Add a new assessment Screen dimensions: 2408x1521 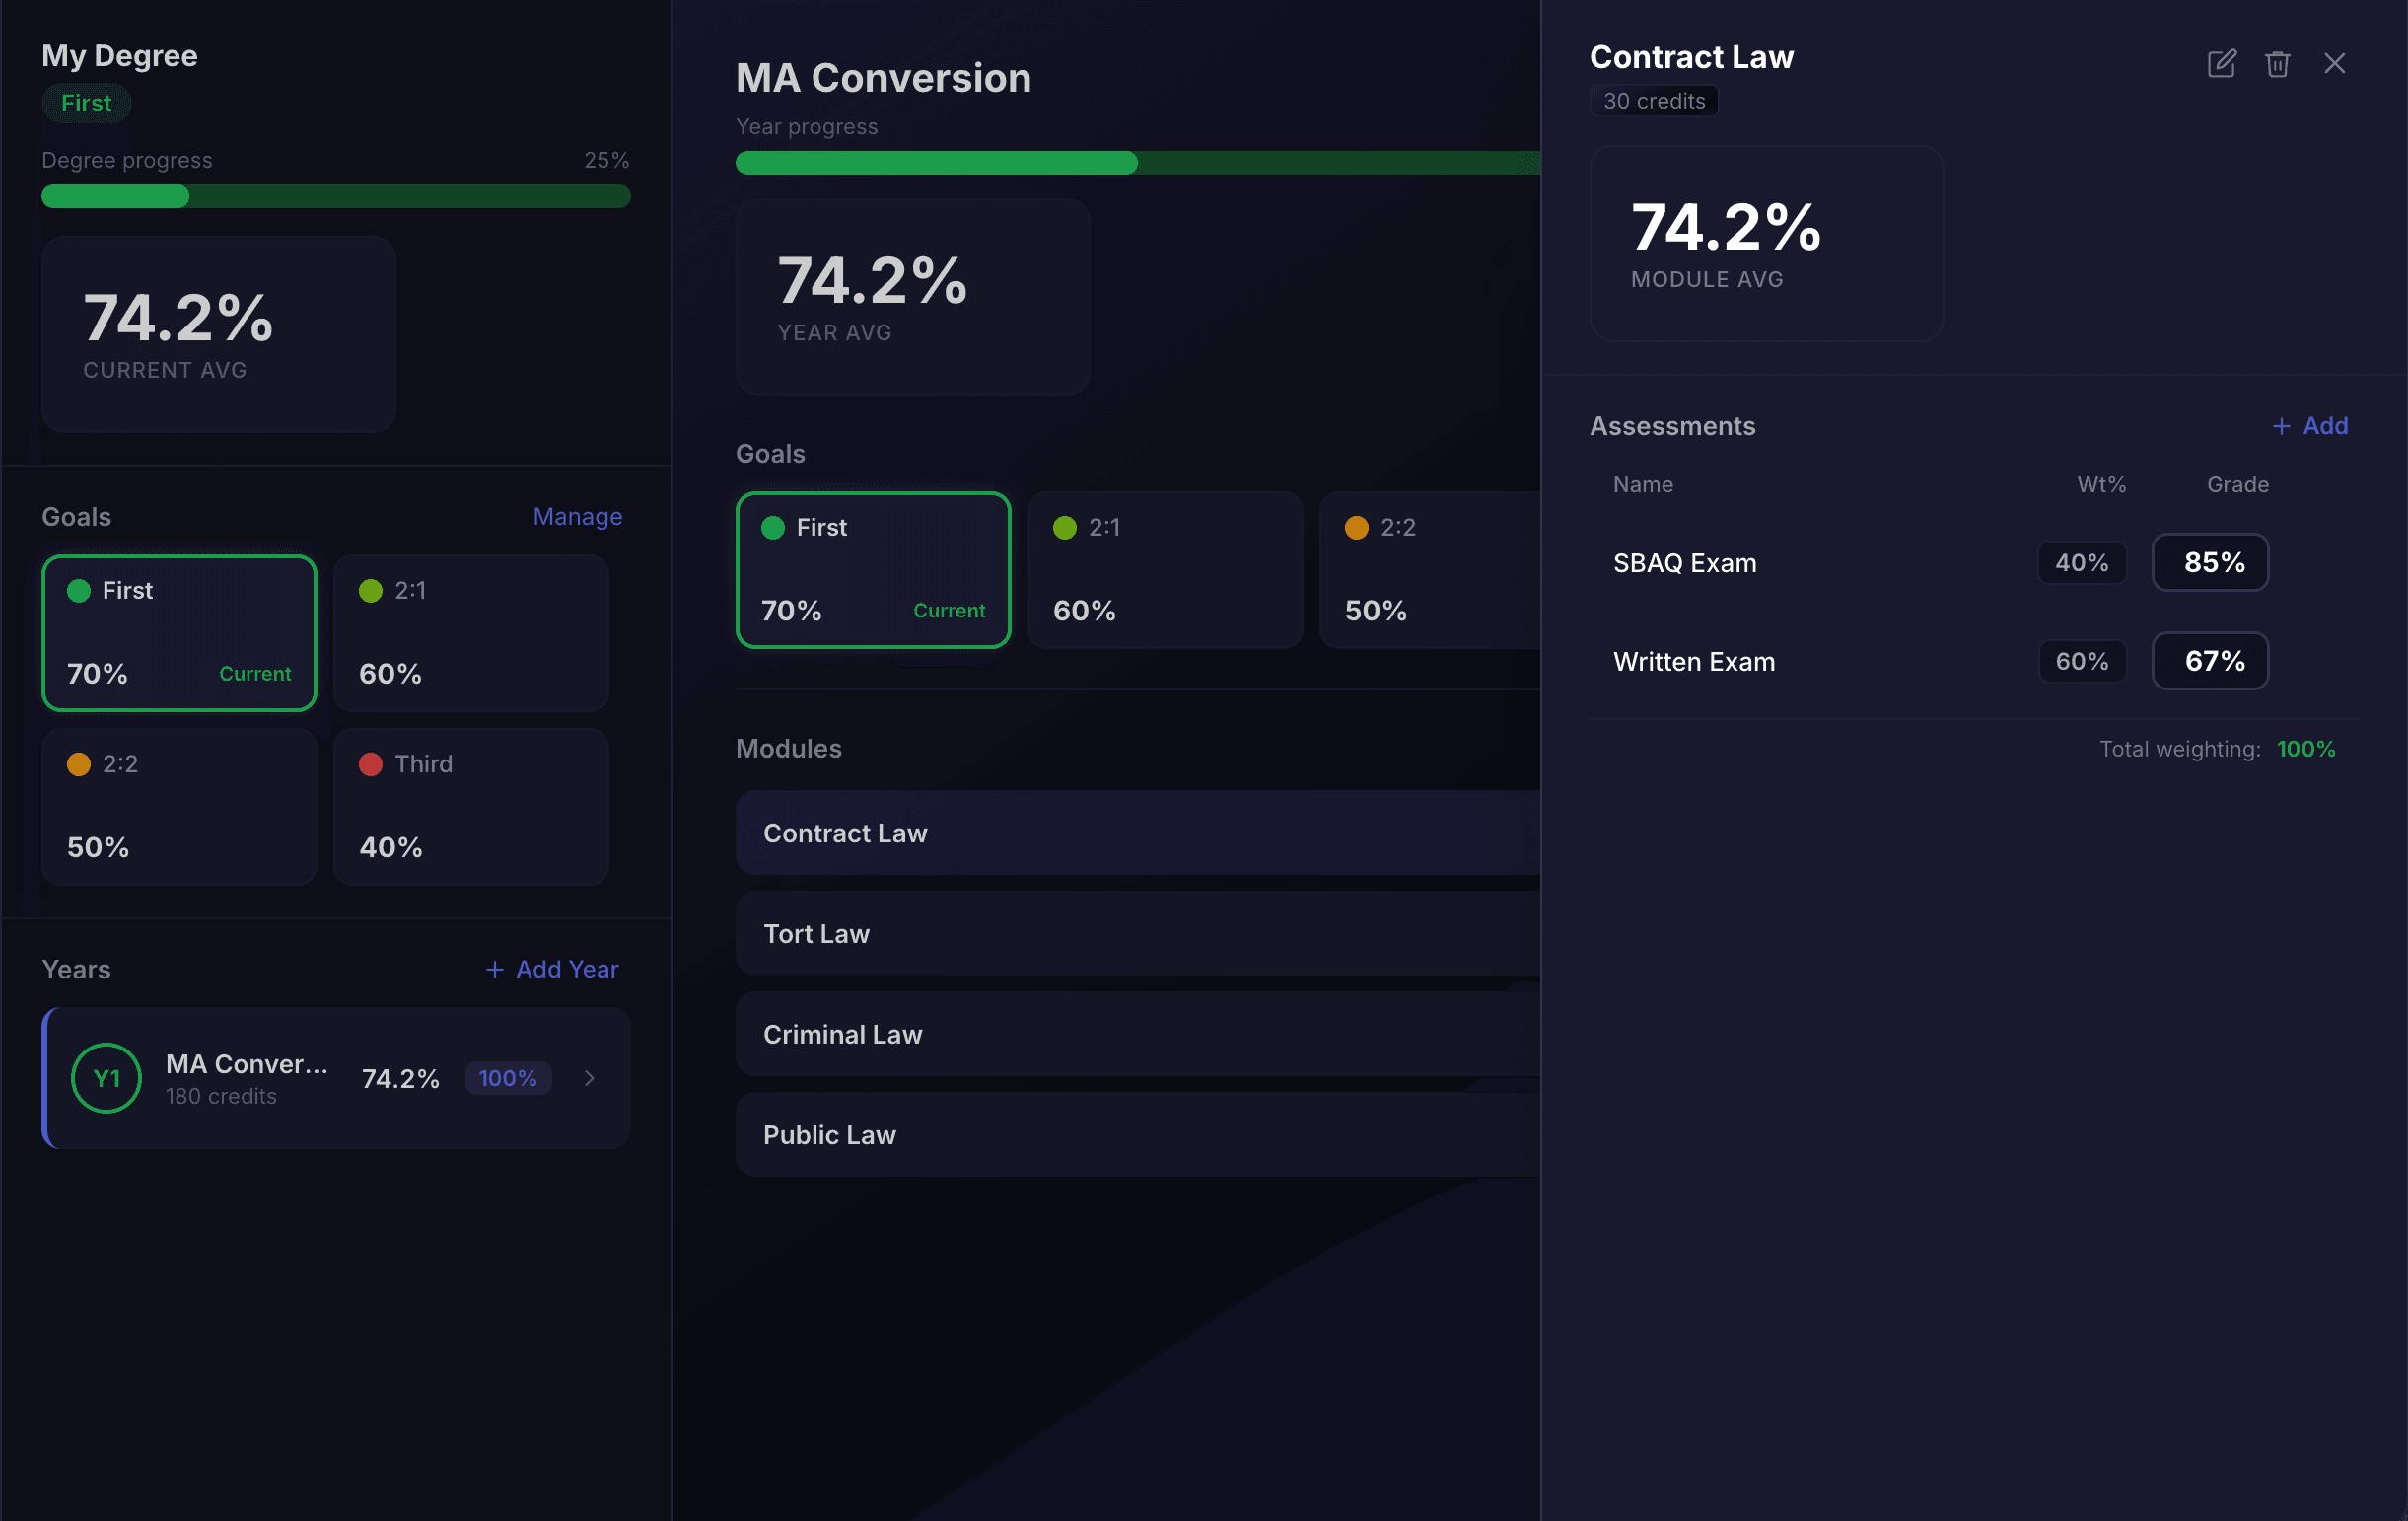(x=2310, y=426)
